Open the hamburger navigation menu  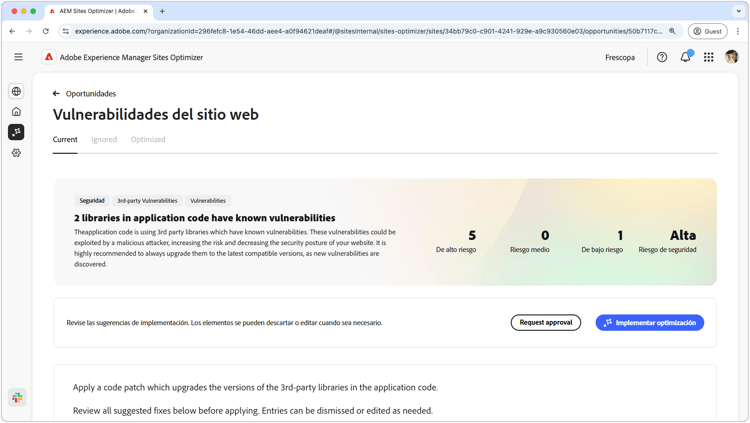[x=18, y=57]
